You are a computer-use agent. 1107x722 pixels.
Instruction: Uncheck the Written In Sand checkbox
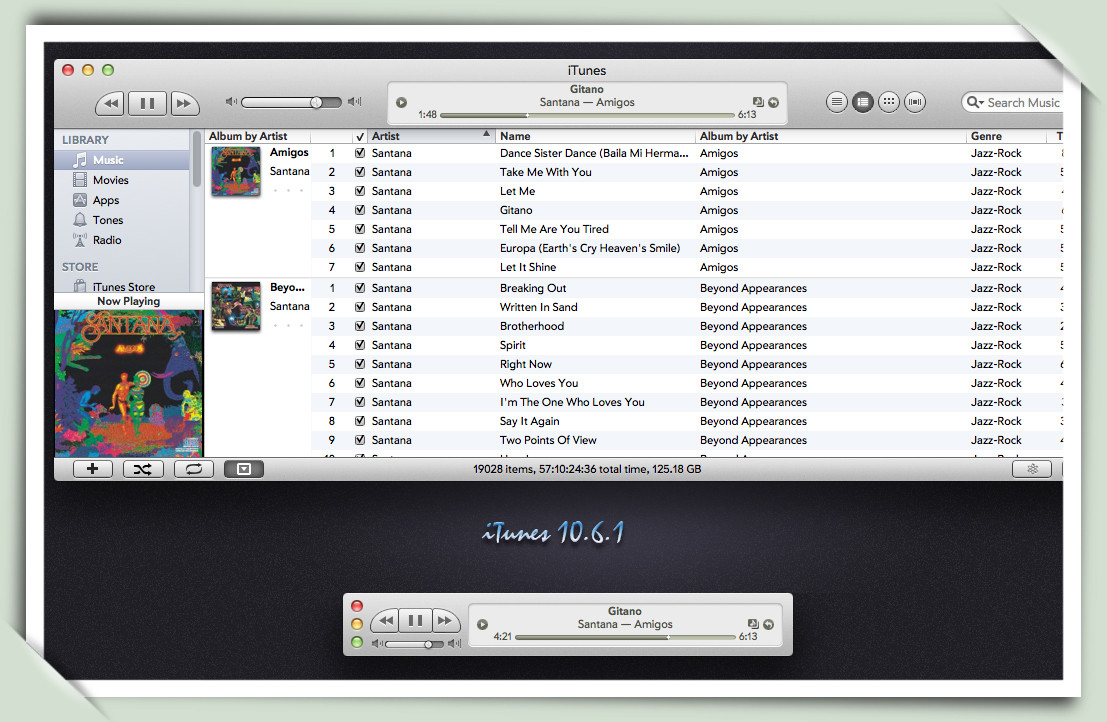coord(360,307)
